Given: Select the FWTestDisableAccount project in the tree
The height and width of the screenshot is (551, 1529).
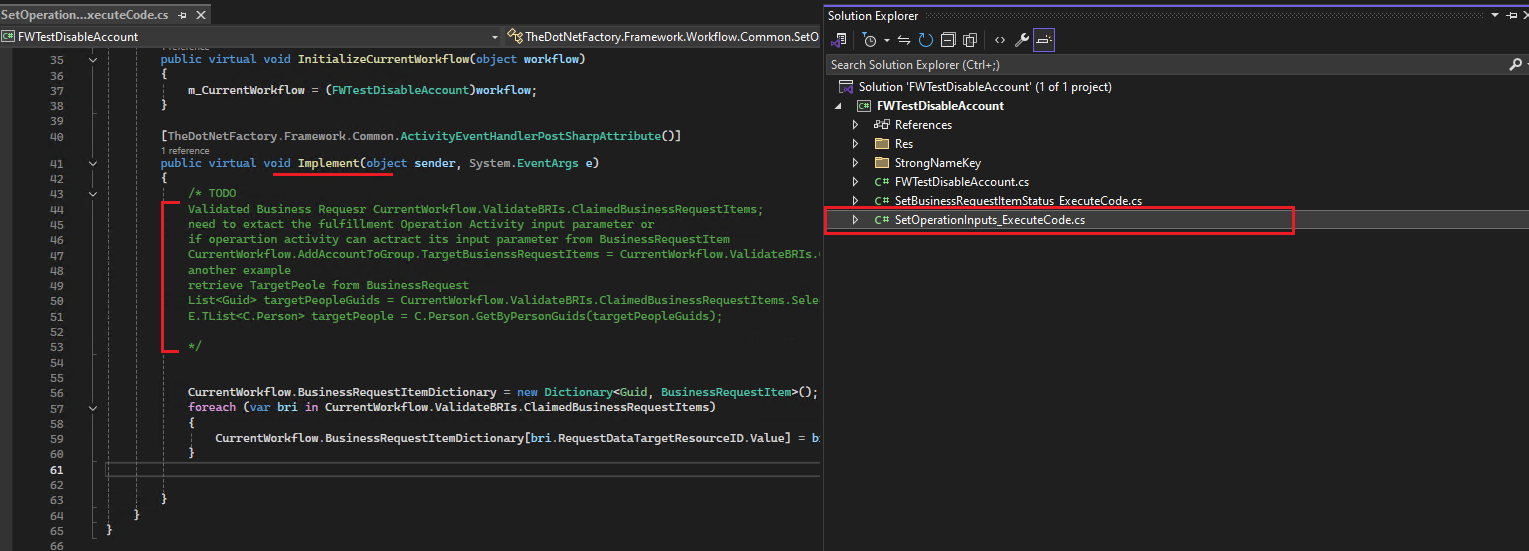Looking at the screenshot, I should pos(940,106).
